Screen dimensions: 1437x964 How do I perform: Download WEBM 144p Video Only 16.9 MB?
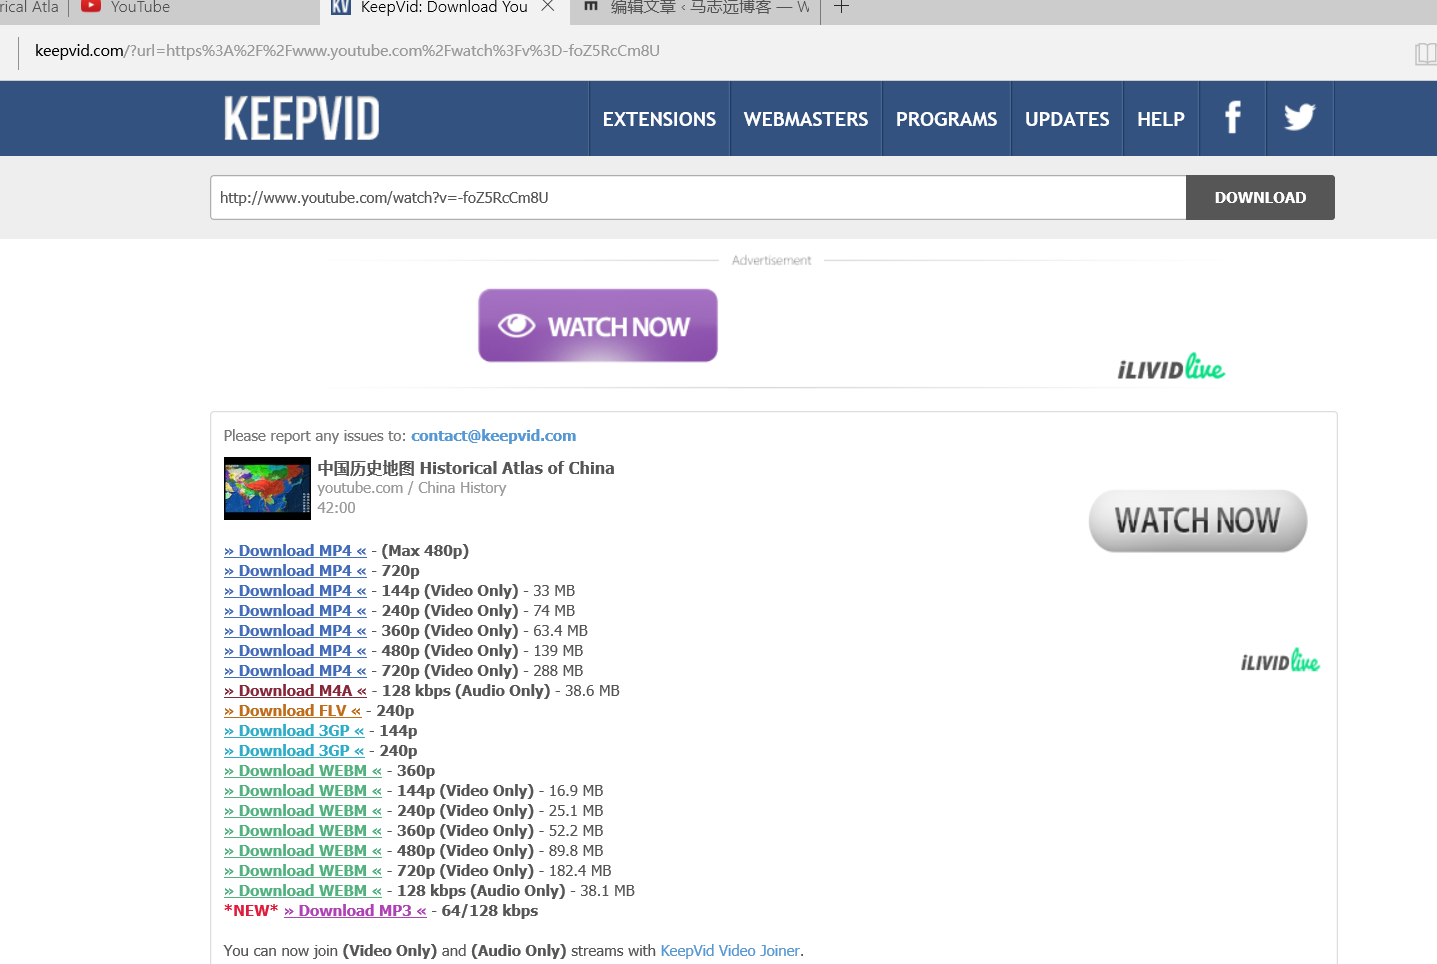coord(303,791)
